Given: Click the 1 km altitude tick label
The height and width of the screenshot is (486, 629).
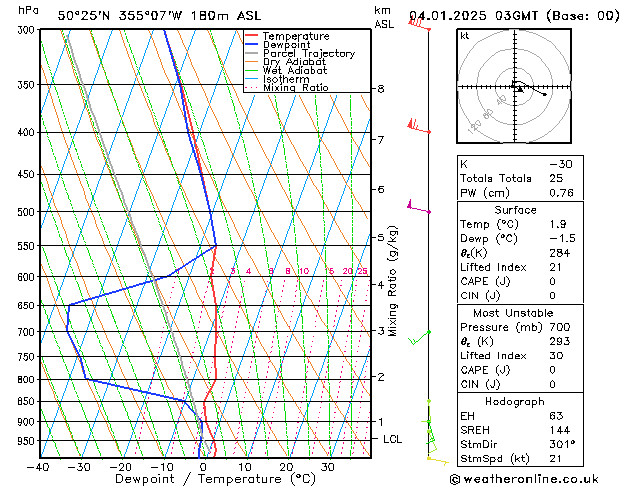Looking at the screenshot, I should tap(381, 422).
